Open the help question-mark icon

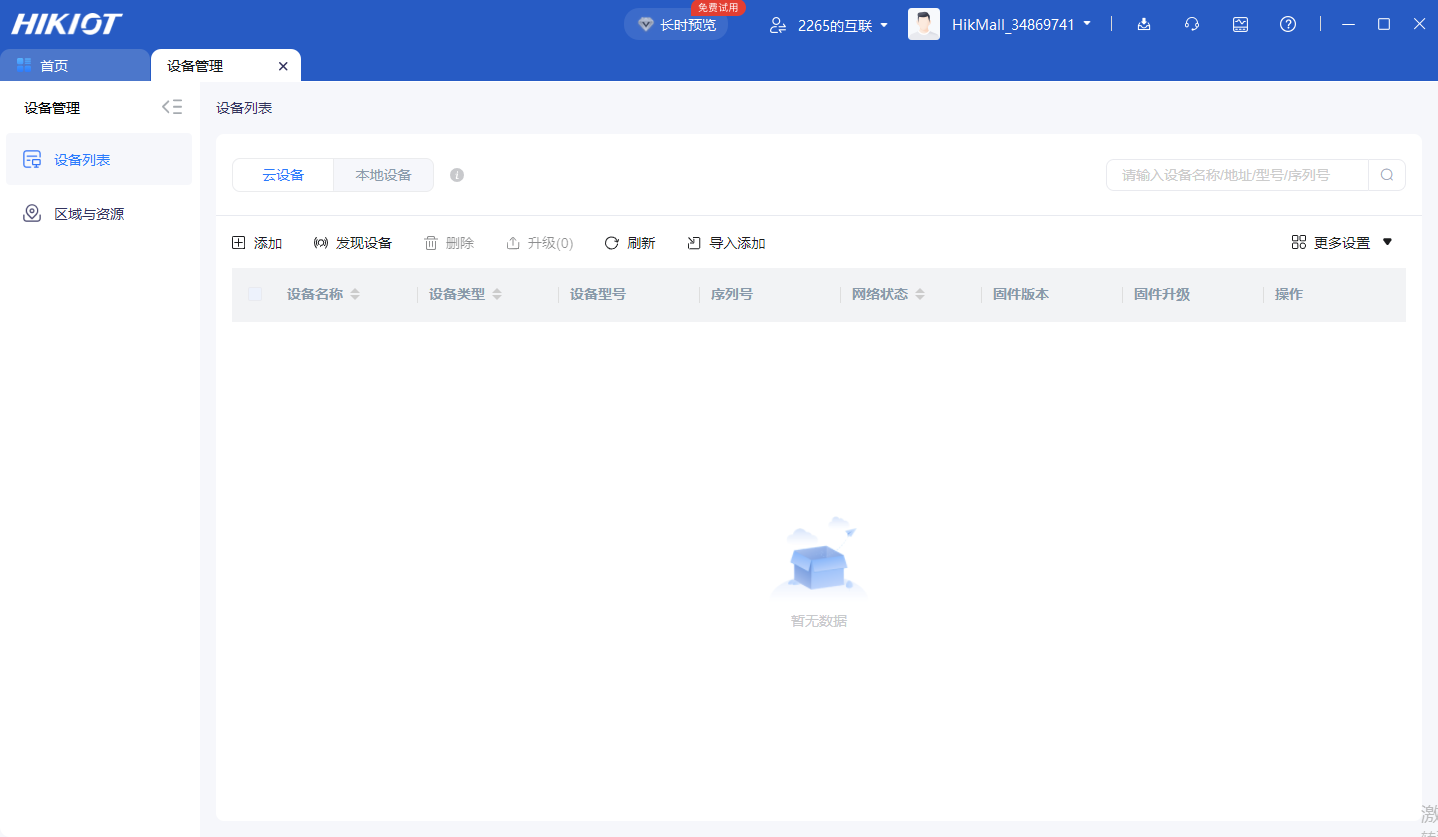(1288, 23)
